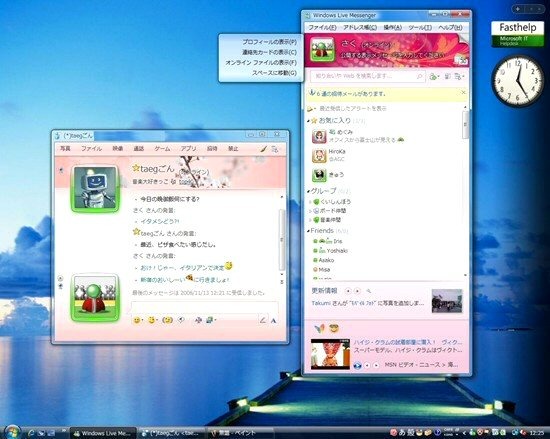Click the contact list layout icon
Image resolution: width=550 pixels, height=439 pixels.
[448, 76]
